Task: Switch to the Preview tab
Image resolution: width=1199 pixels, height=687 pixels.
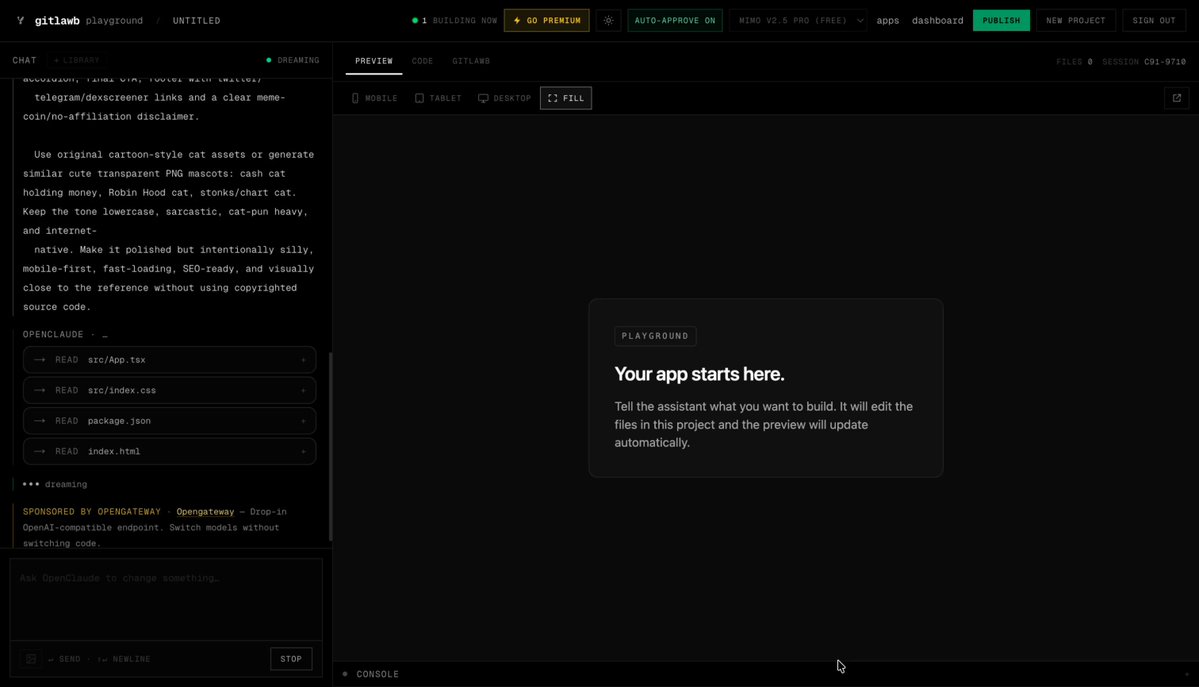Action: click(x=374, y=61)
